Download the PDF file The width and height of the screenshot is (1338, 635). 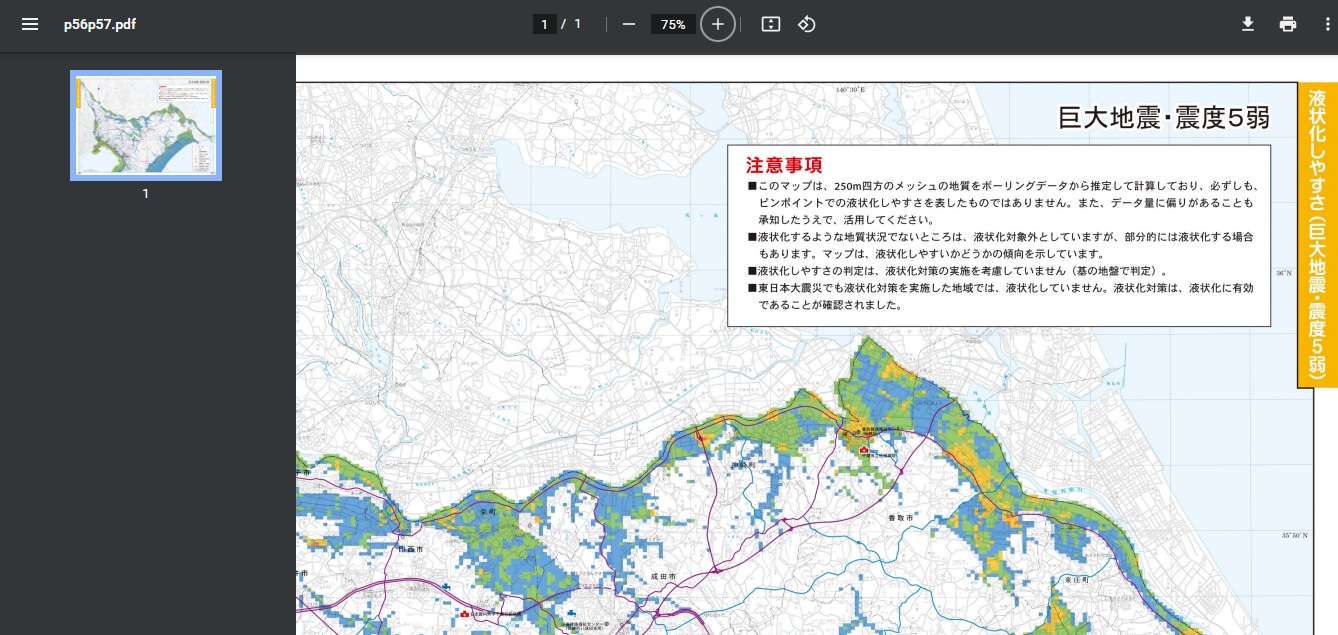(x=1247, y=24)
